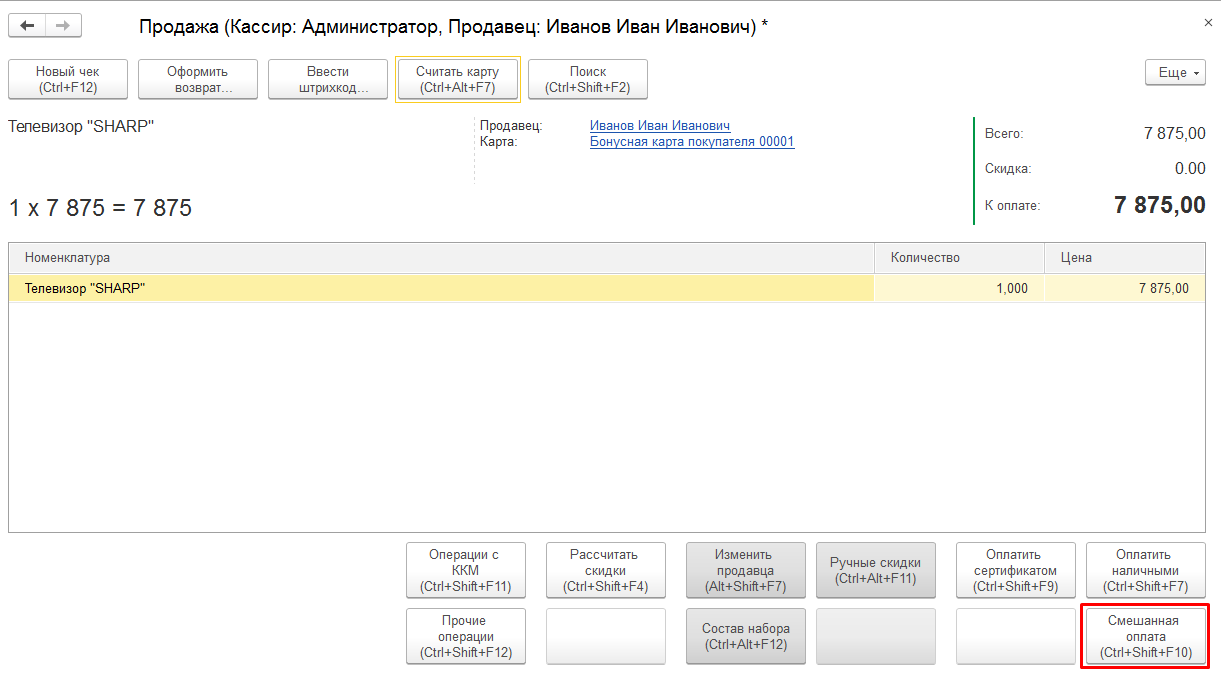Image resolution: width=1221 pixels, height=673 pixels.
Task: Edit the quantity cell 1,000
Action: point(960,289)
